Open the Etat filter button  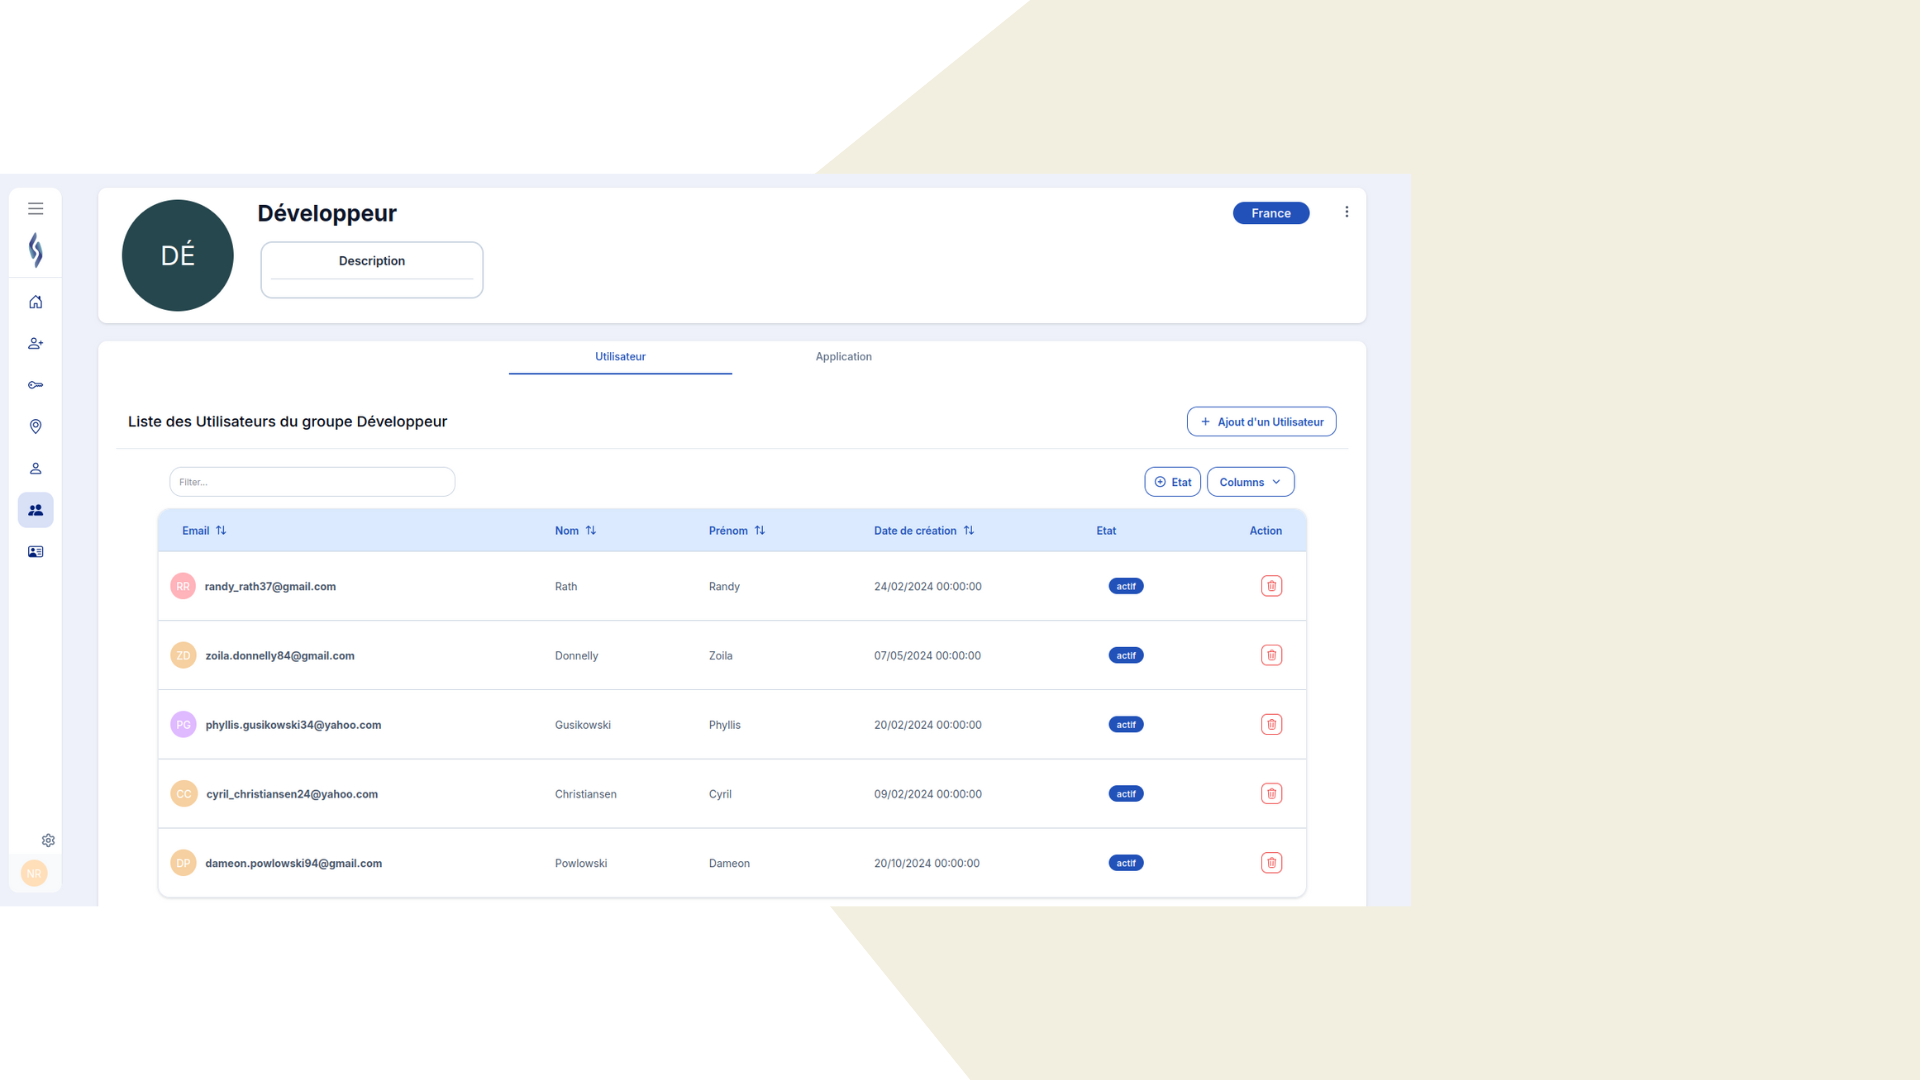tap(1172, 482)
